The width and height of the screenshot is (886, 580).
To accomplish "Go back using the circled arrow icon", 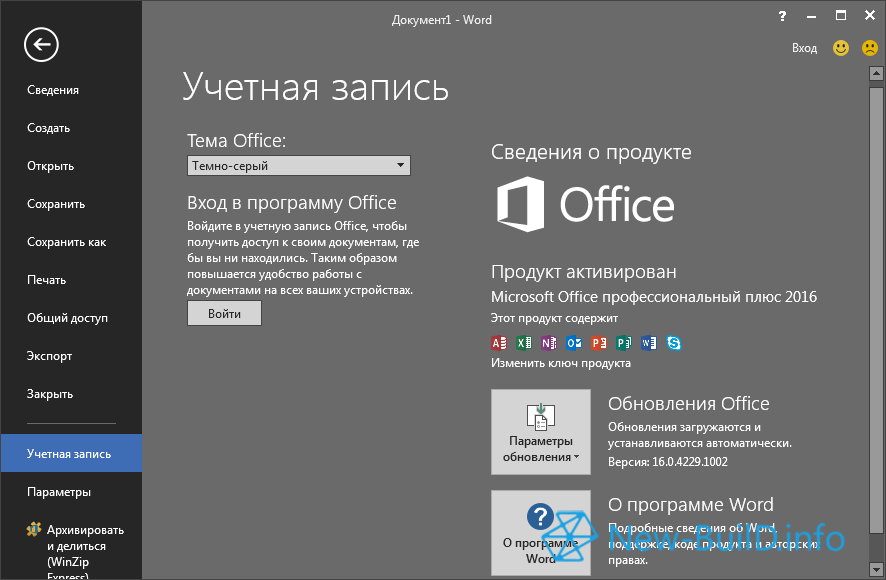I will [x=41, y=44].
